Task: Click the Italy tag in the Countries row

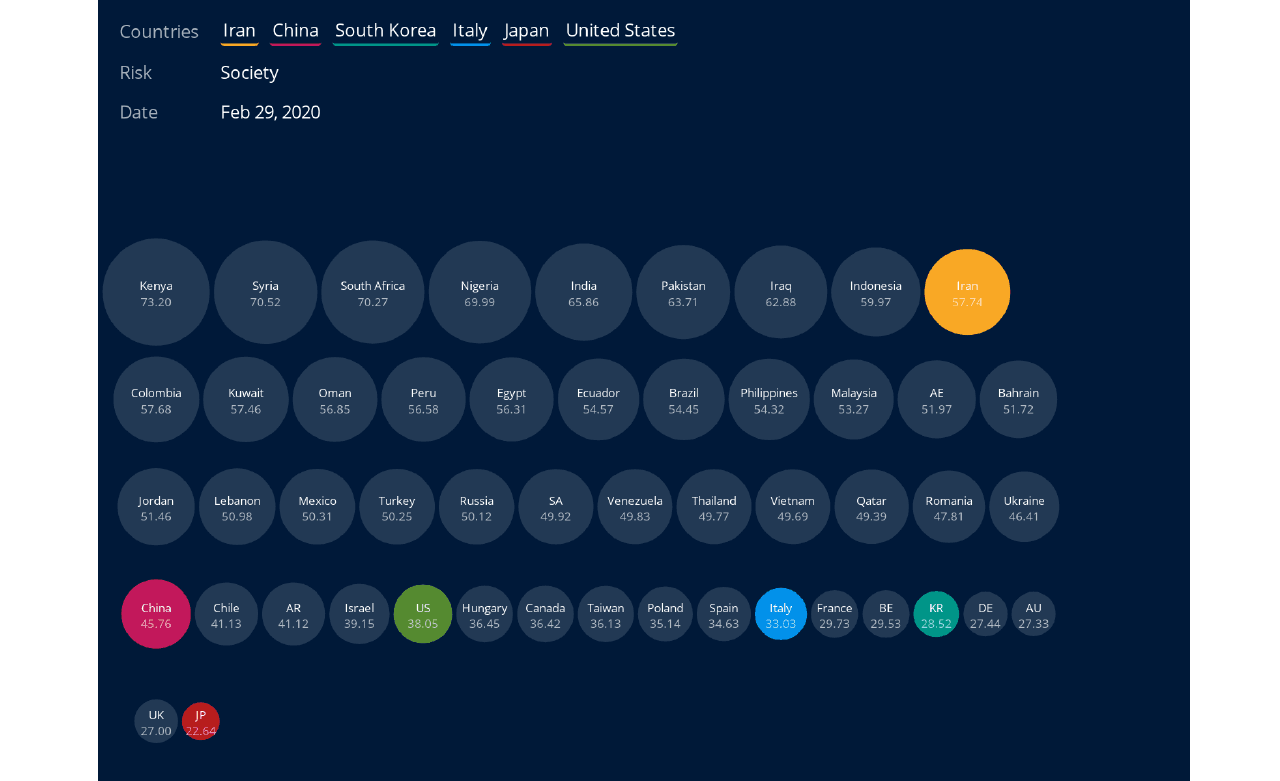Action: (470, 31)
